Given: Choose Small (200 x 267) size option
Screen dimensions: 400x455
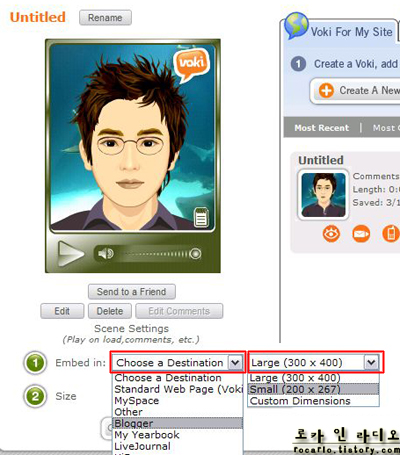Looking at the screenshot, I should pyautogui.click(x=313, y=389).
